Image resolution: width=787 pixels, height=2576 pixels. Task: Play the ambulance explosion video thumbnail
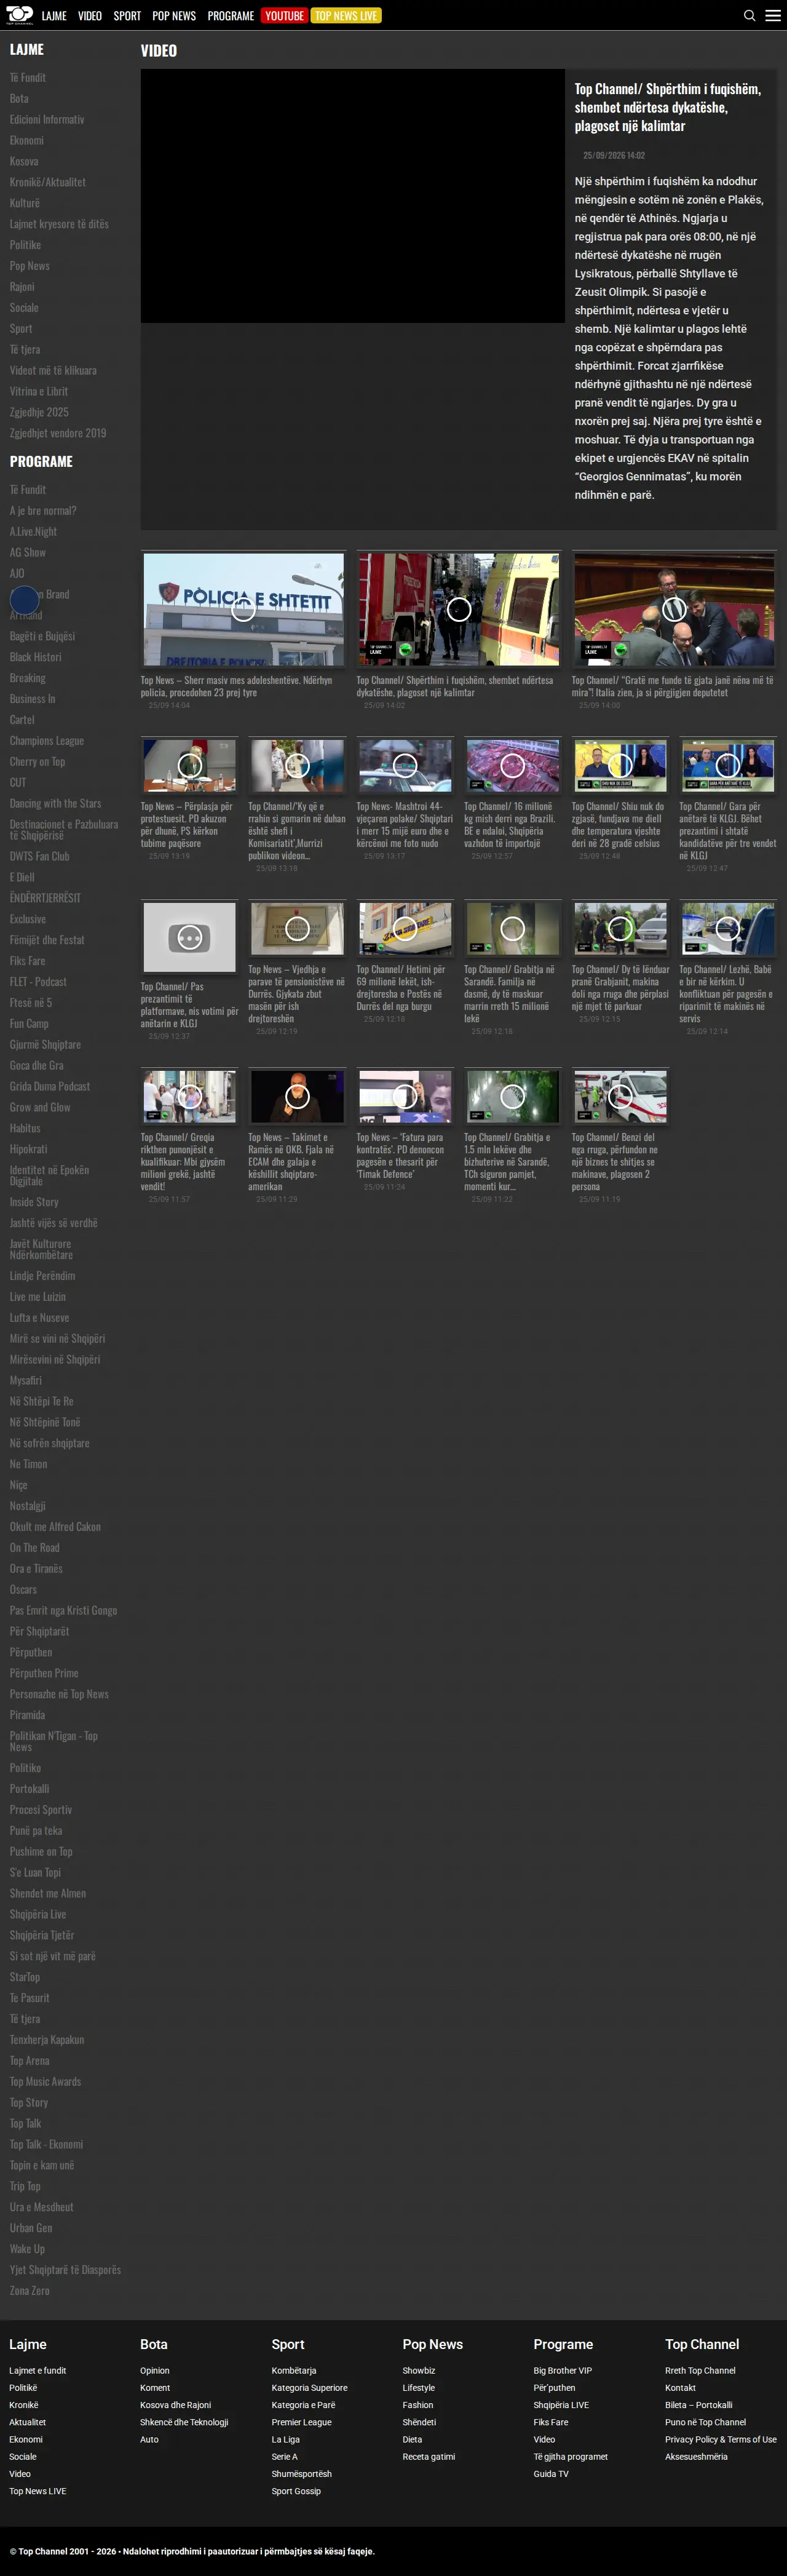pyautogui.click(x=458, y=609)
